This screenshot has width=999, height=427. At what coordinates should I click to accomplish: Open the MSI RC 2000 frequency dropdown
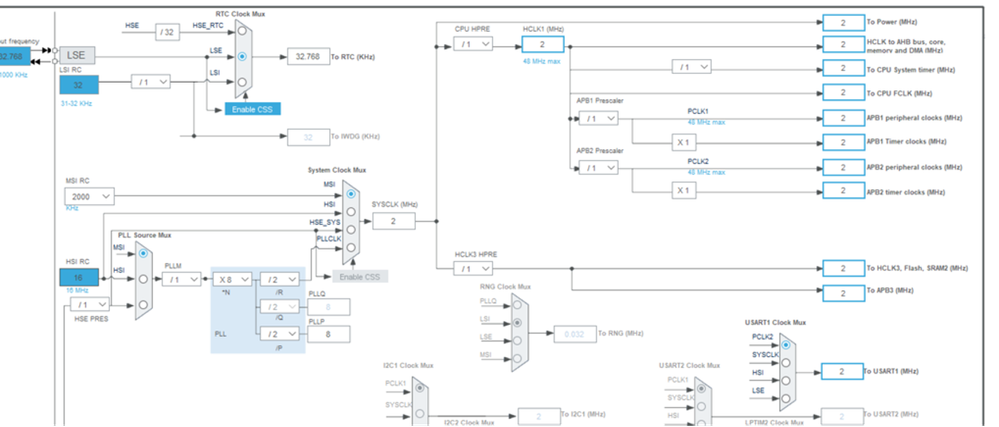(89, 197)
